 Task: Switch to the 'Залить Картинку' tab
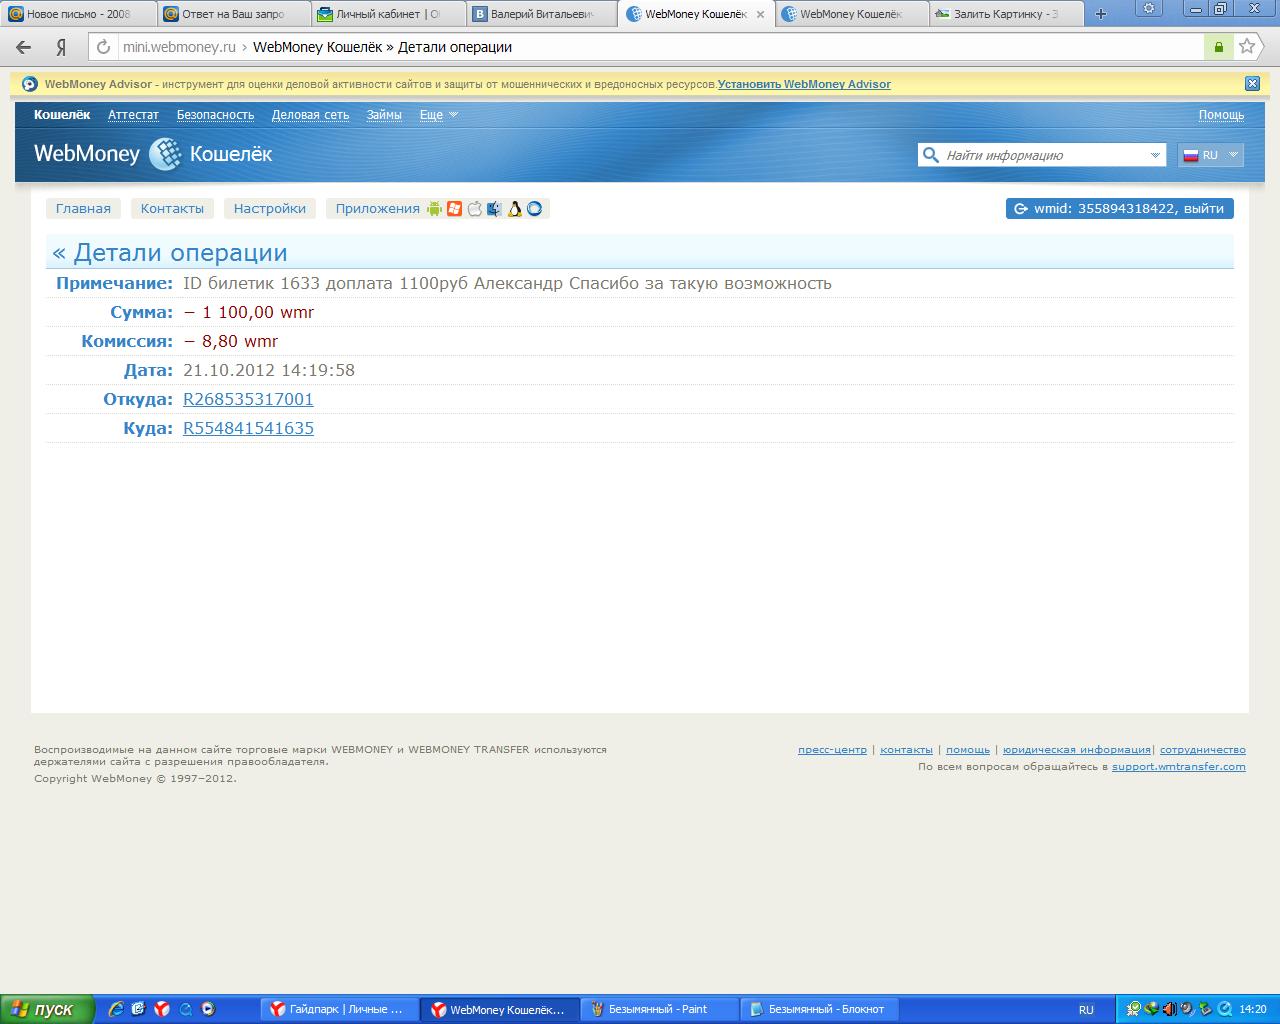click(1006, 14)
